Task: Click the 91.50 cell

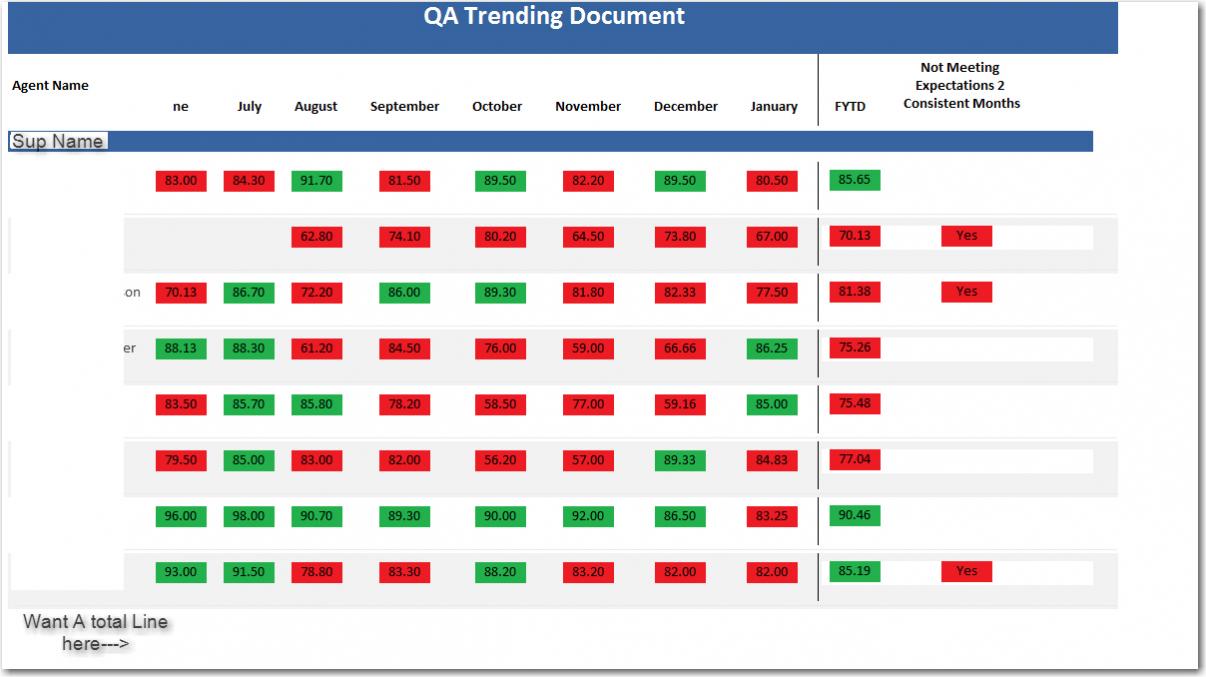Action: [249, 573]
